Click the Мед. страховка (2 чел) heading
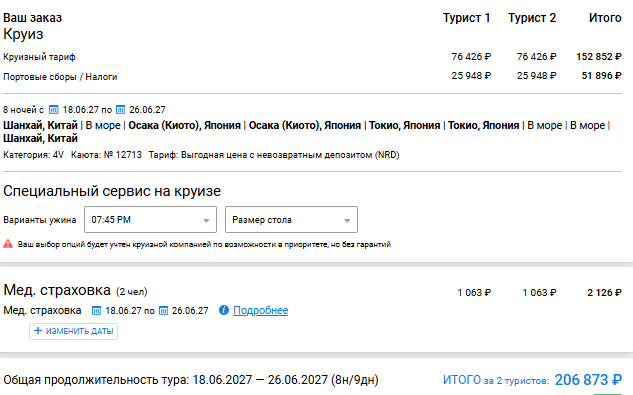633x395 pixels. [75, 290]
